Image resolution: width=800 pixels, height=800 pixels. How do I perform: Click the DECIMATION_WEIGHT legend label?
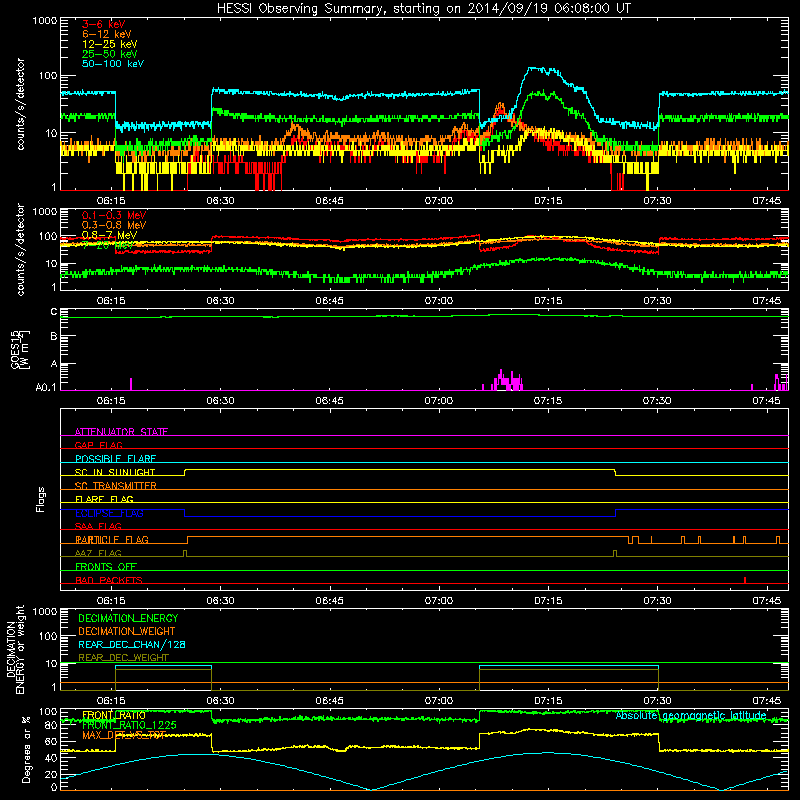[127, 631]
